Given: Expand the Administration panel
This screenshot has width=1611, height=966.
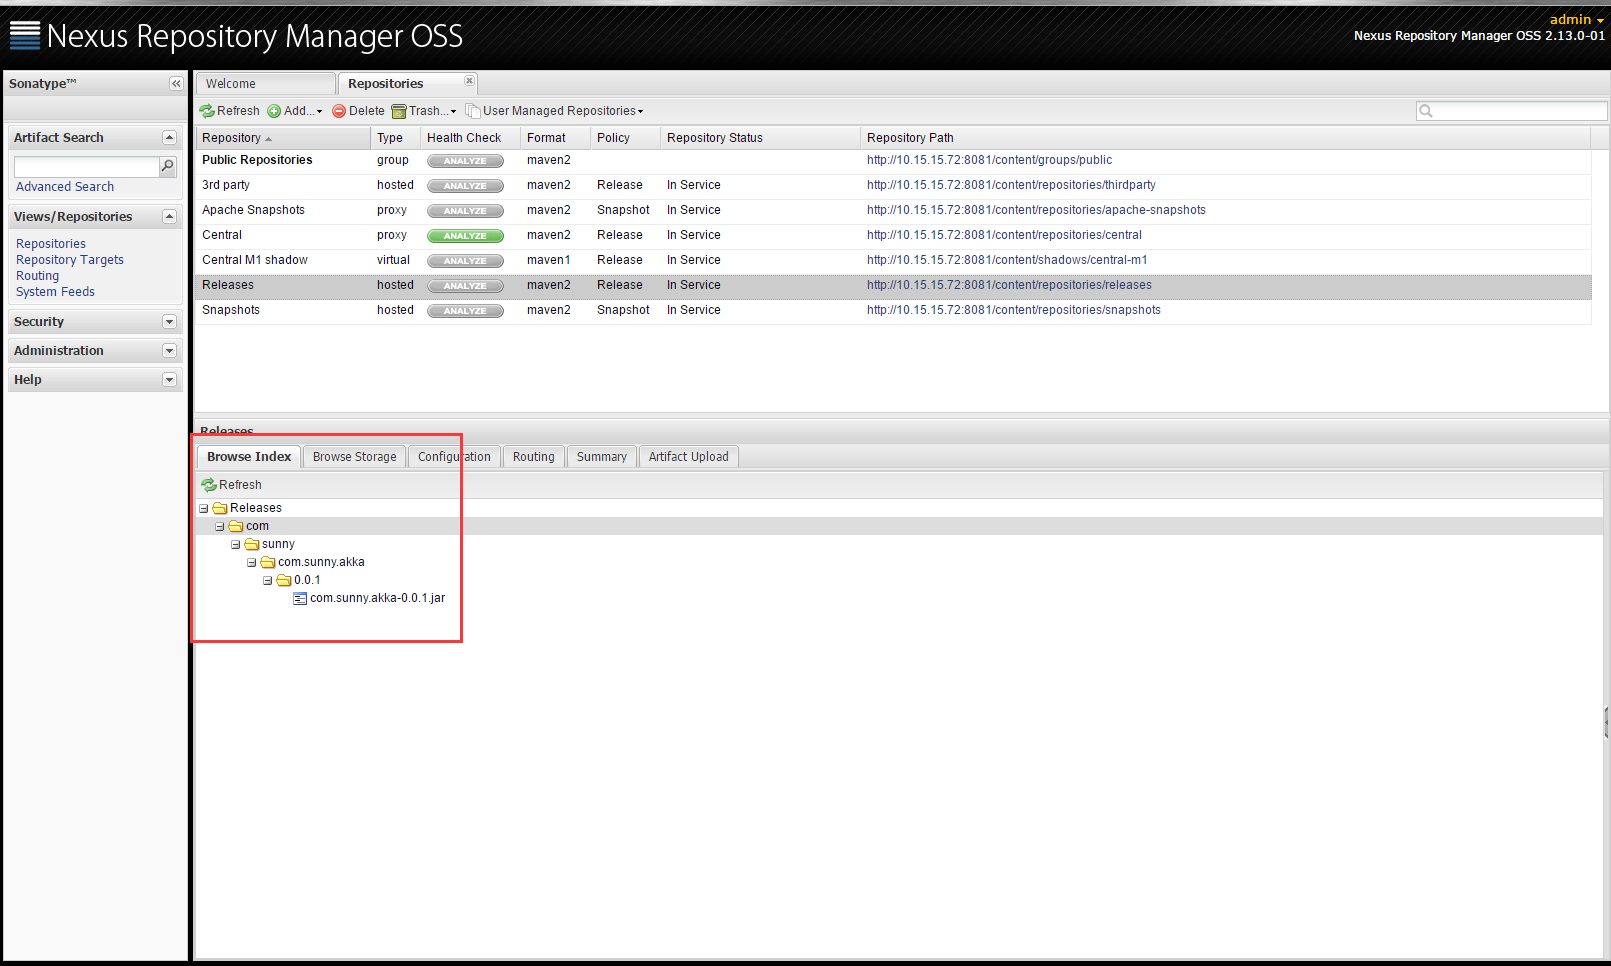Looking at the screenshot, I should pyautogui.click(x=169, y=351).
